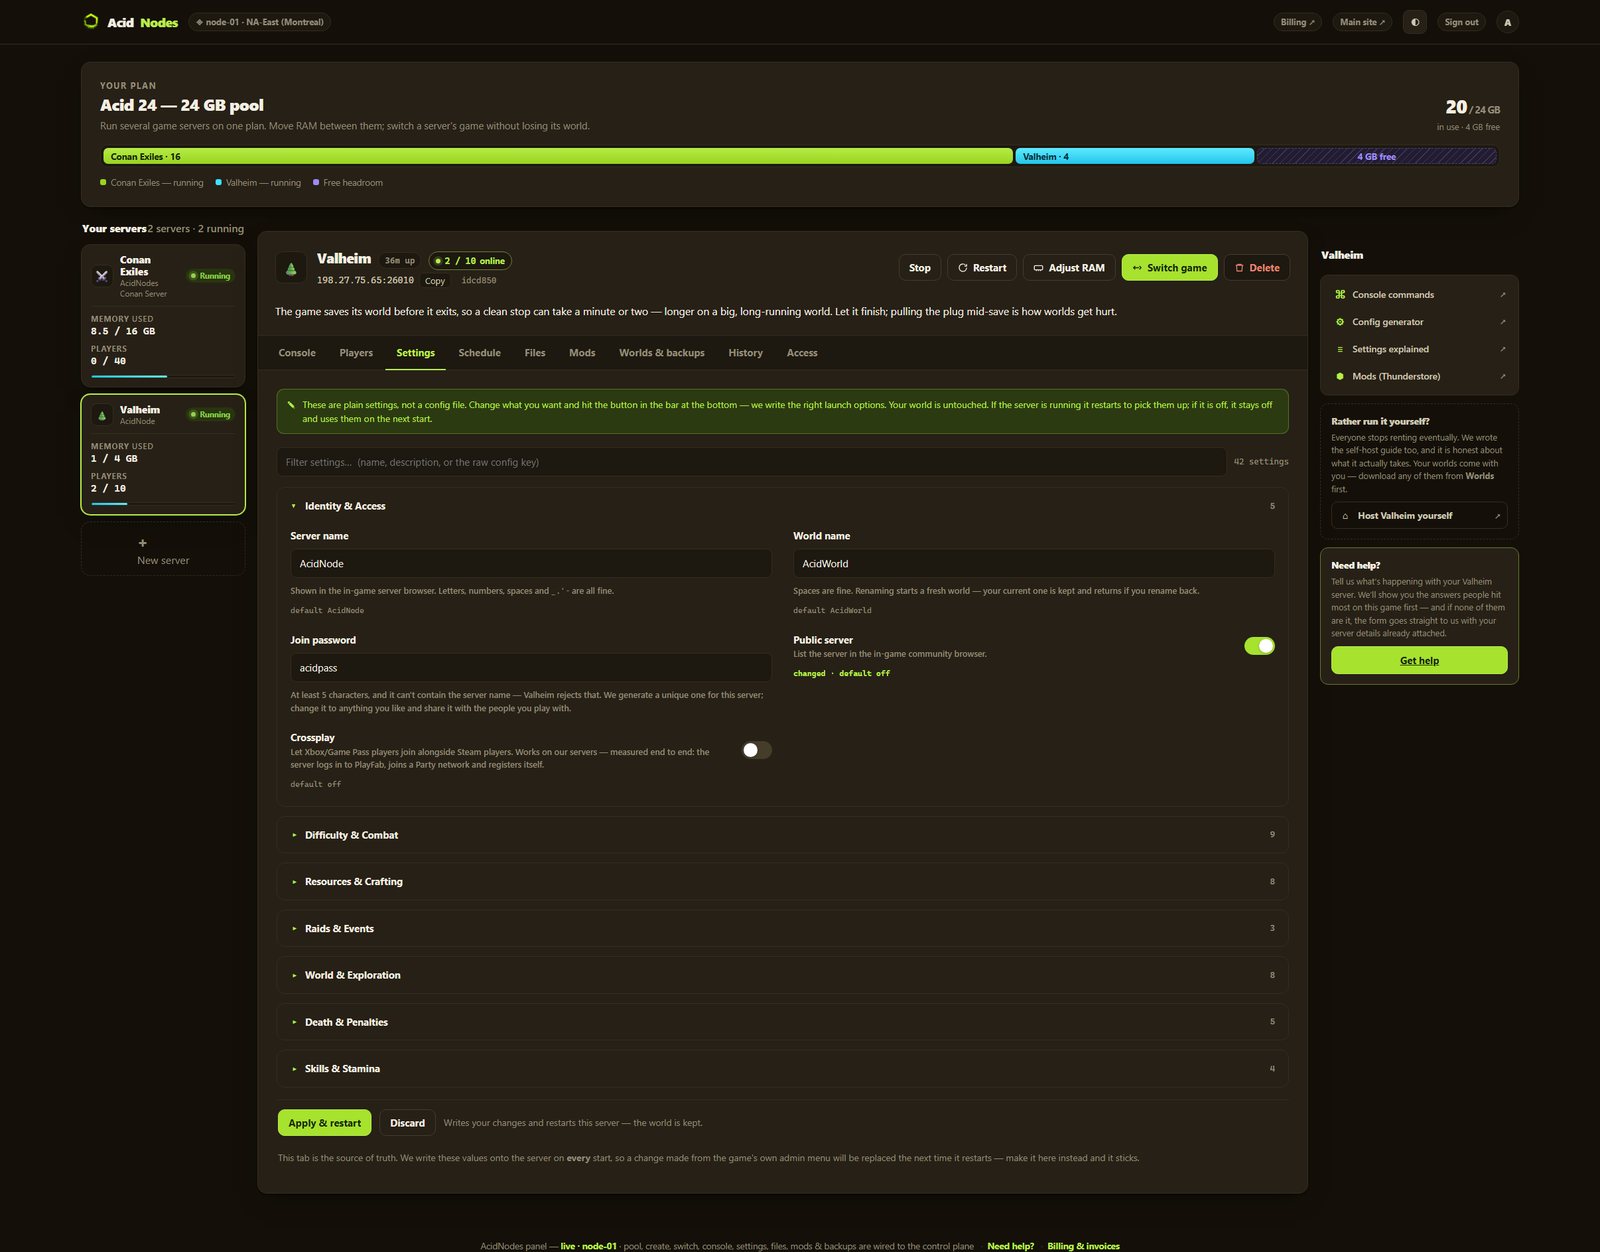Screen dimensions: 1600x1252
Task: Select the Conan Exiles server card
Action: (163, 315)
